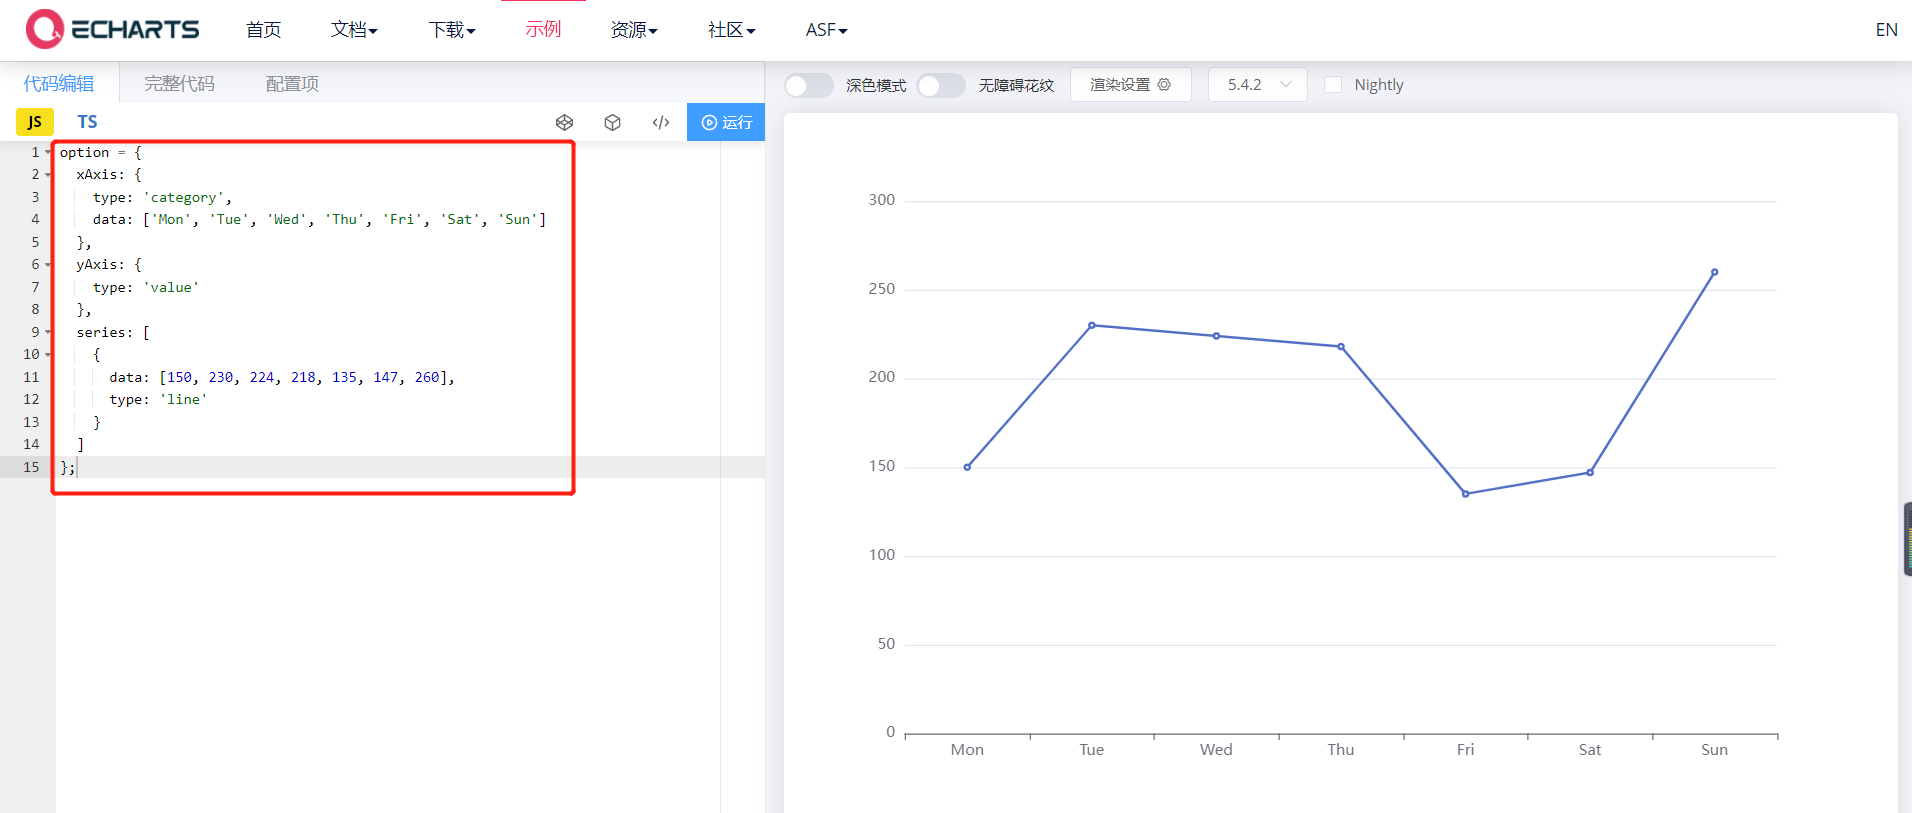Go to 首页 home page
1912x813 pixels.
click(263, 30)
